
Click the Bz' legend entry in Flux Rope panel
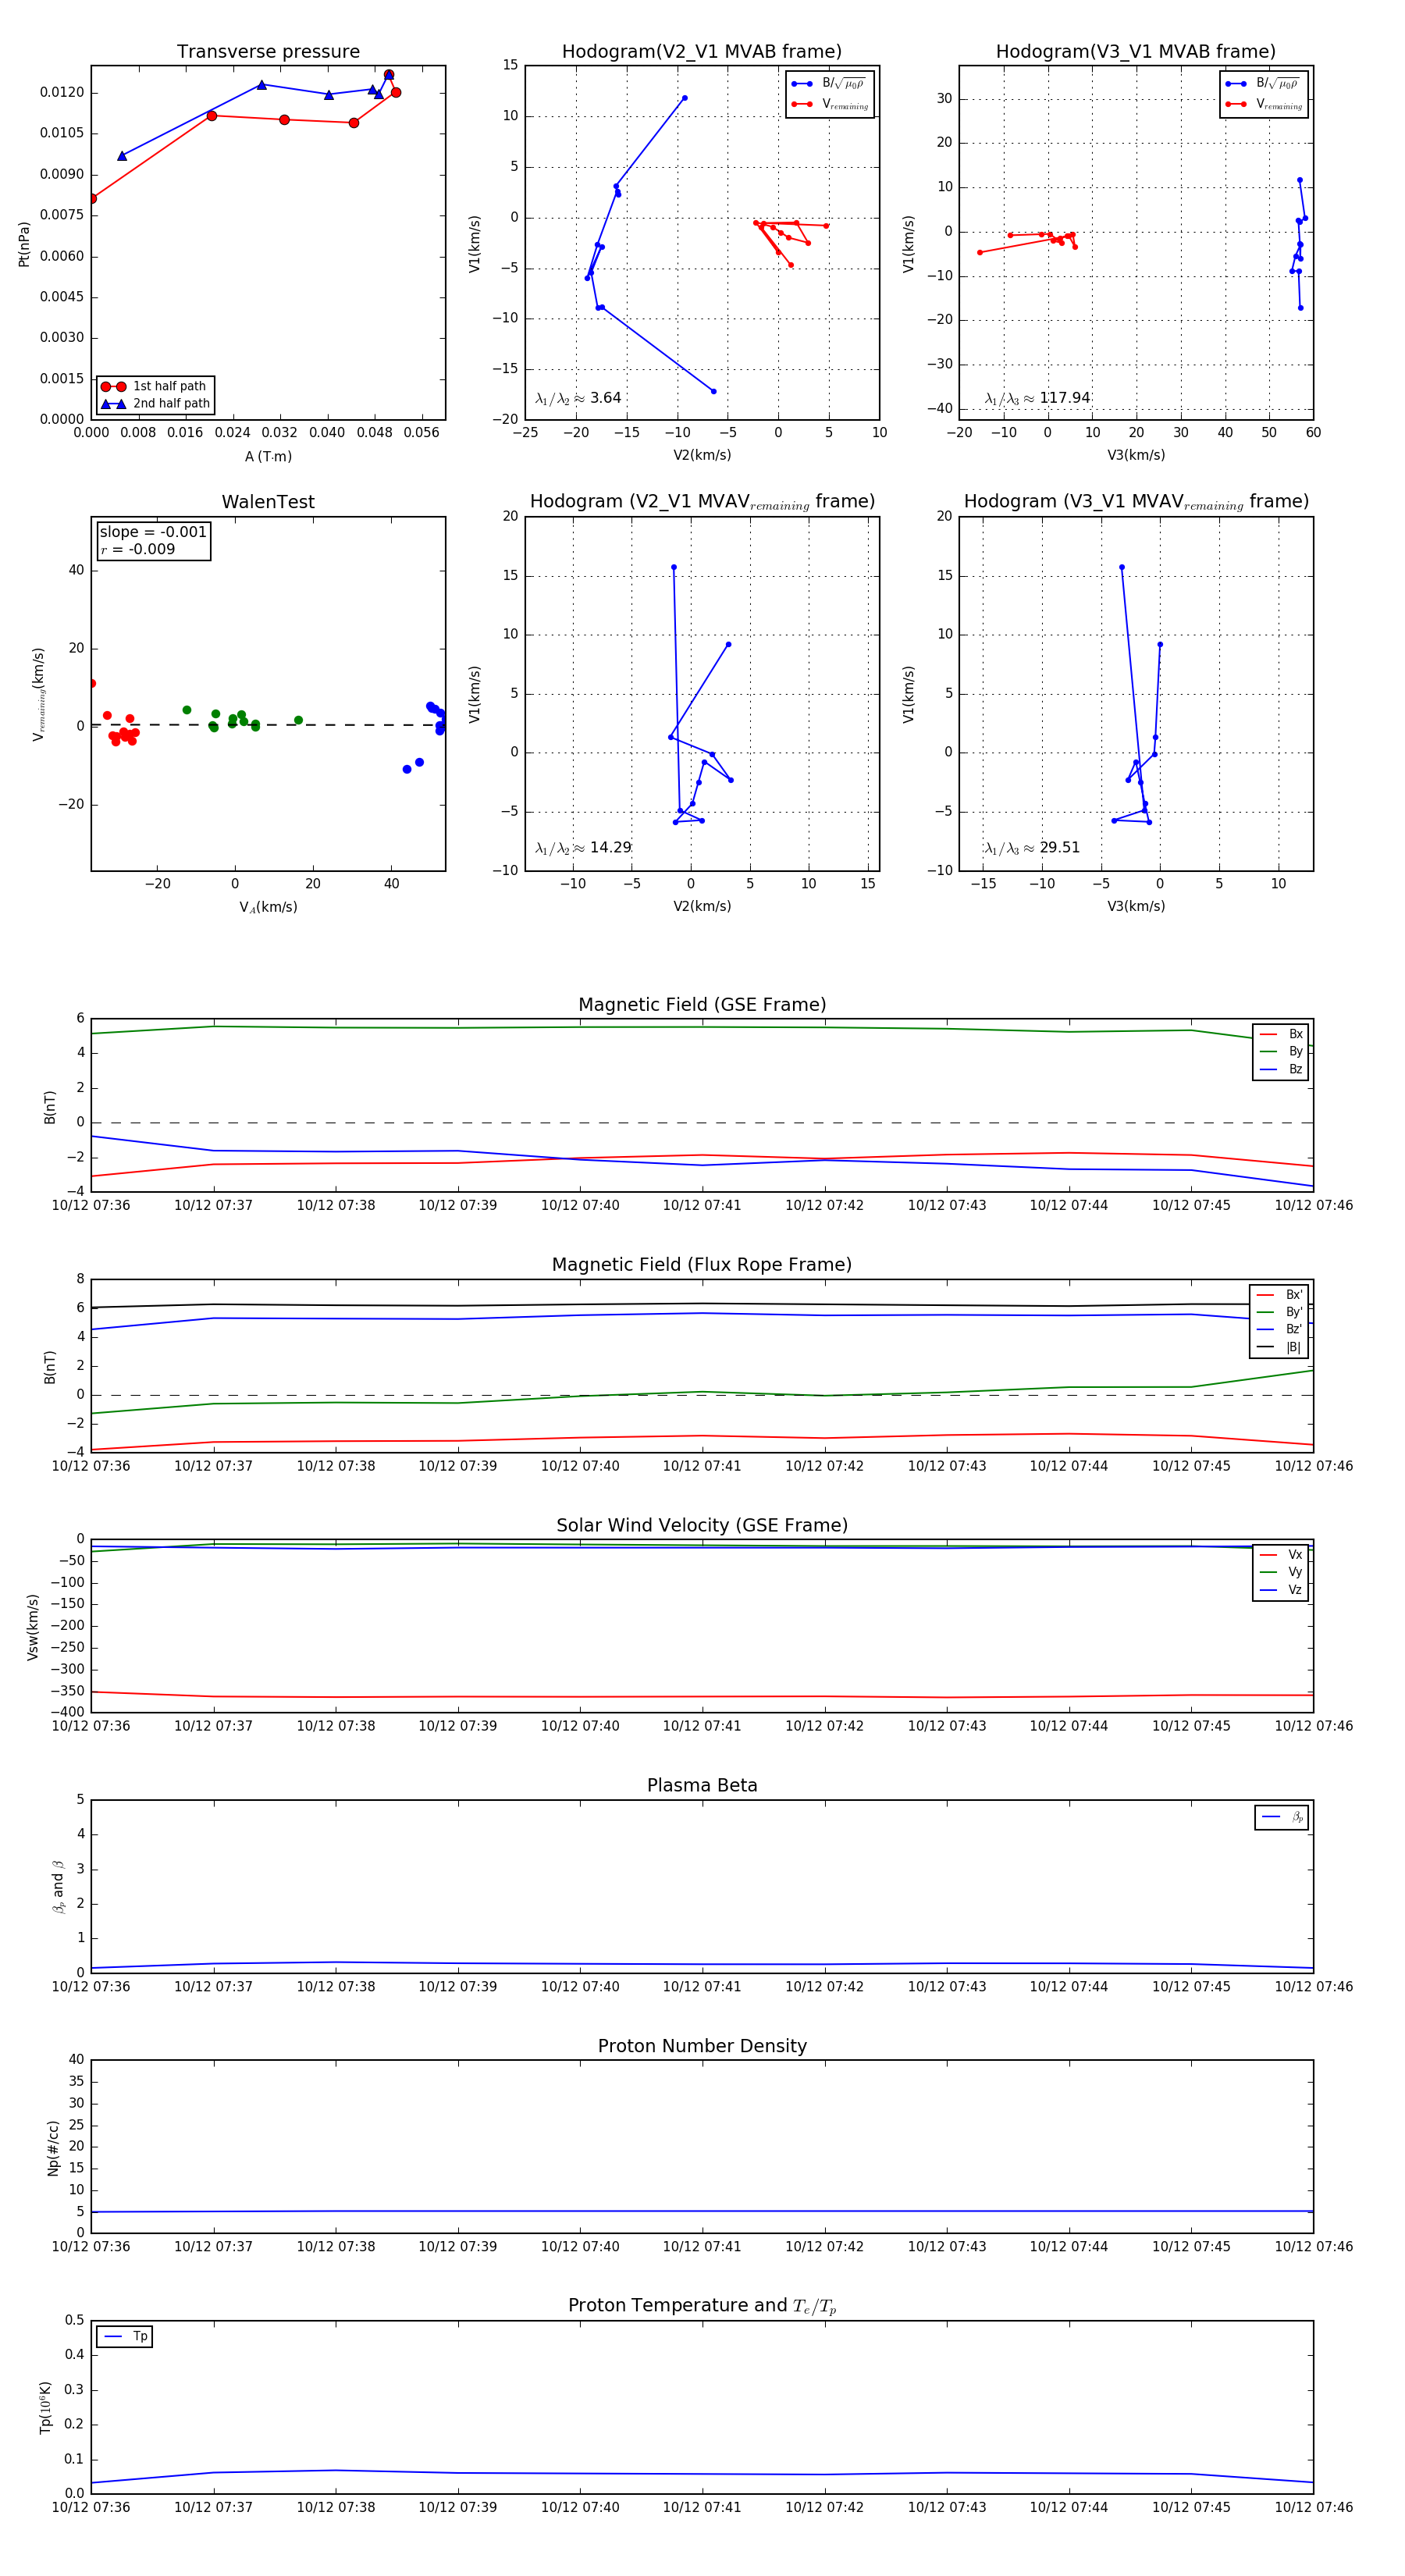tap(1279, 1330)
